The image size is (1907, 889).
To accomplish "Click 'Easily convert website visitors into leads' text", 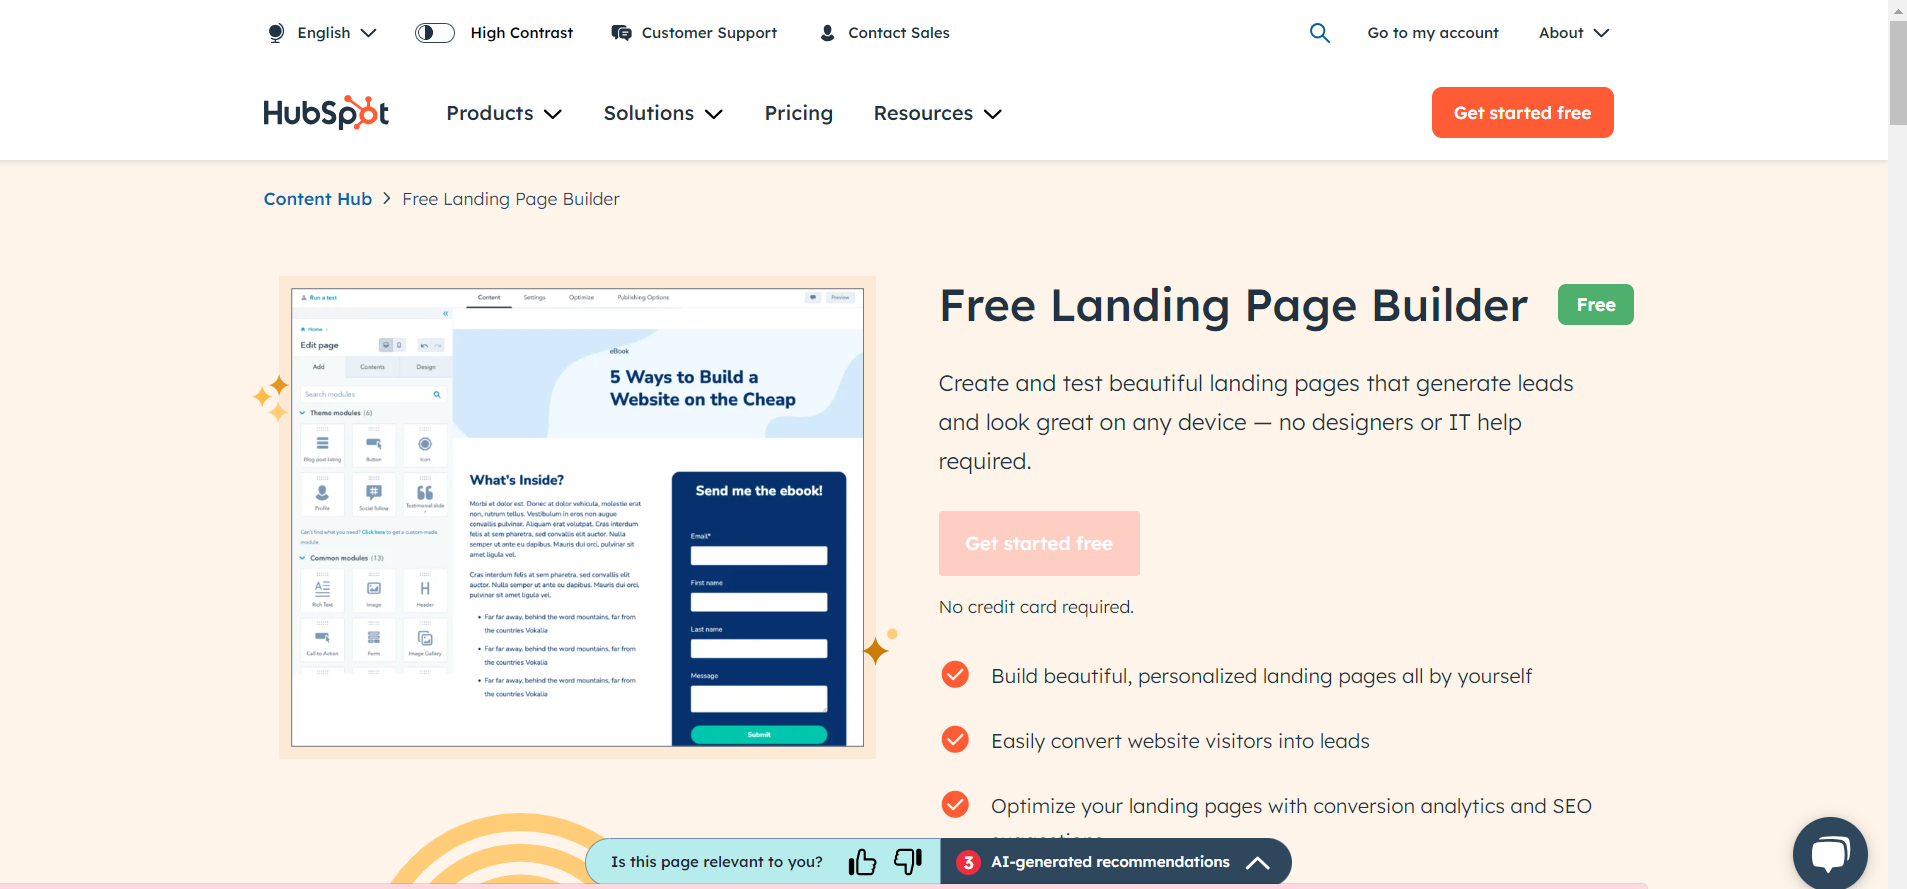I will pyautogui.click(x=1180, y=741).
